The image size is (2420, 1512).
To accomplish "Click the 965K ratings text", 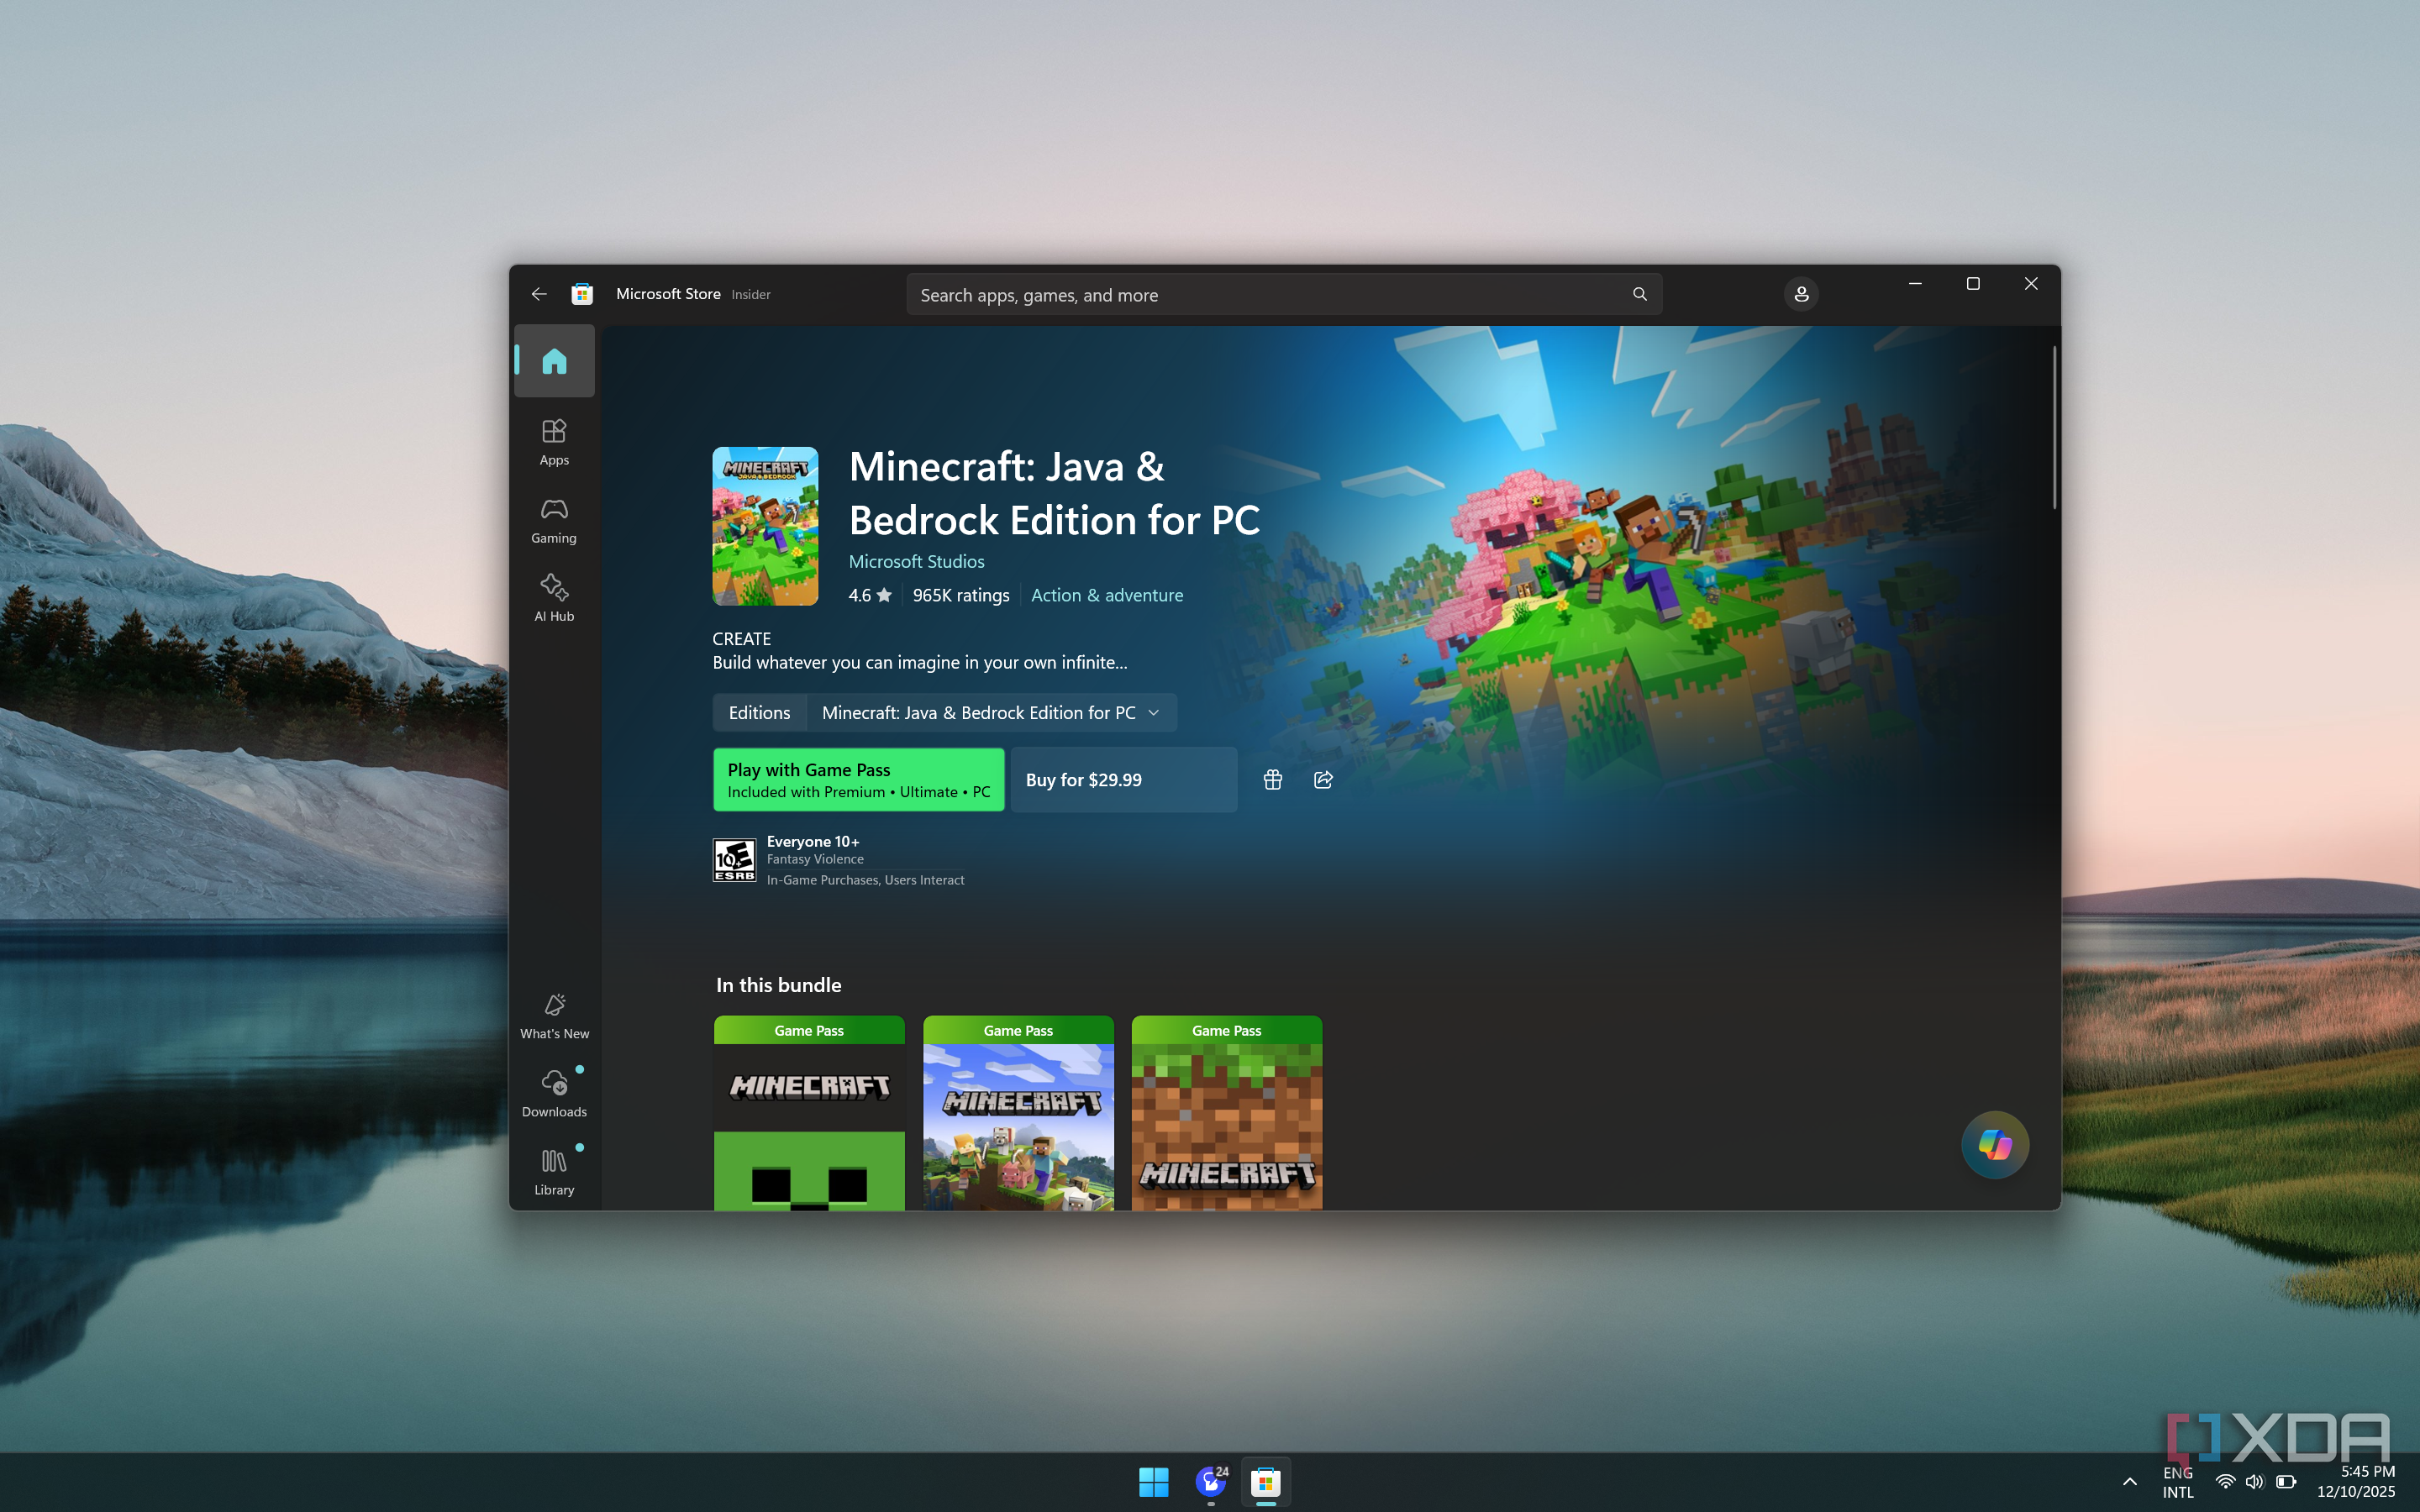I will click(961, 596).
